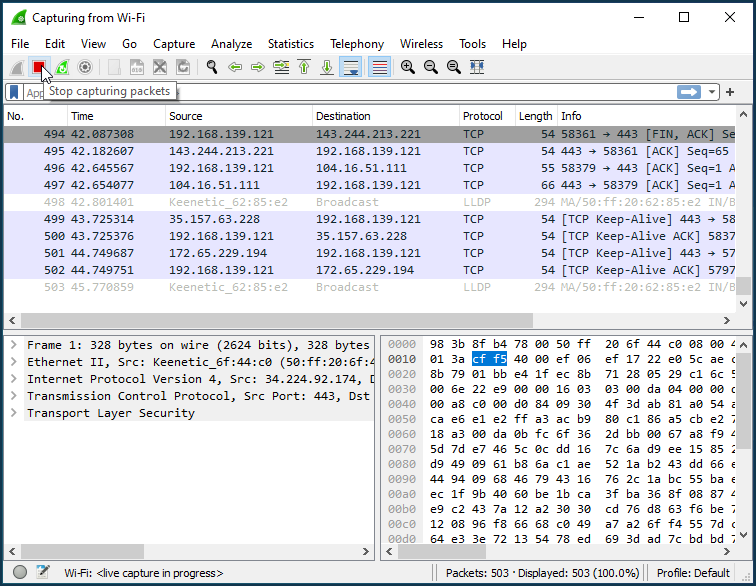Open display filter history dropdown arrow
The height and width of the screenshot is (586, 756).
711,92
